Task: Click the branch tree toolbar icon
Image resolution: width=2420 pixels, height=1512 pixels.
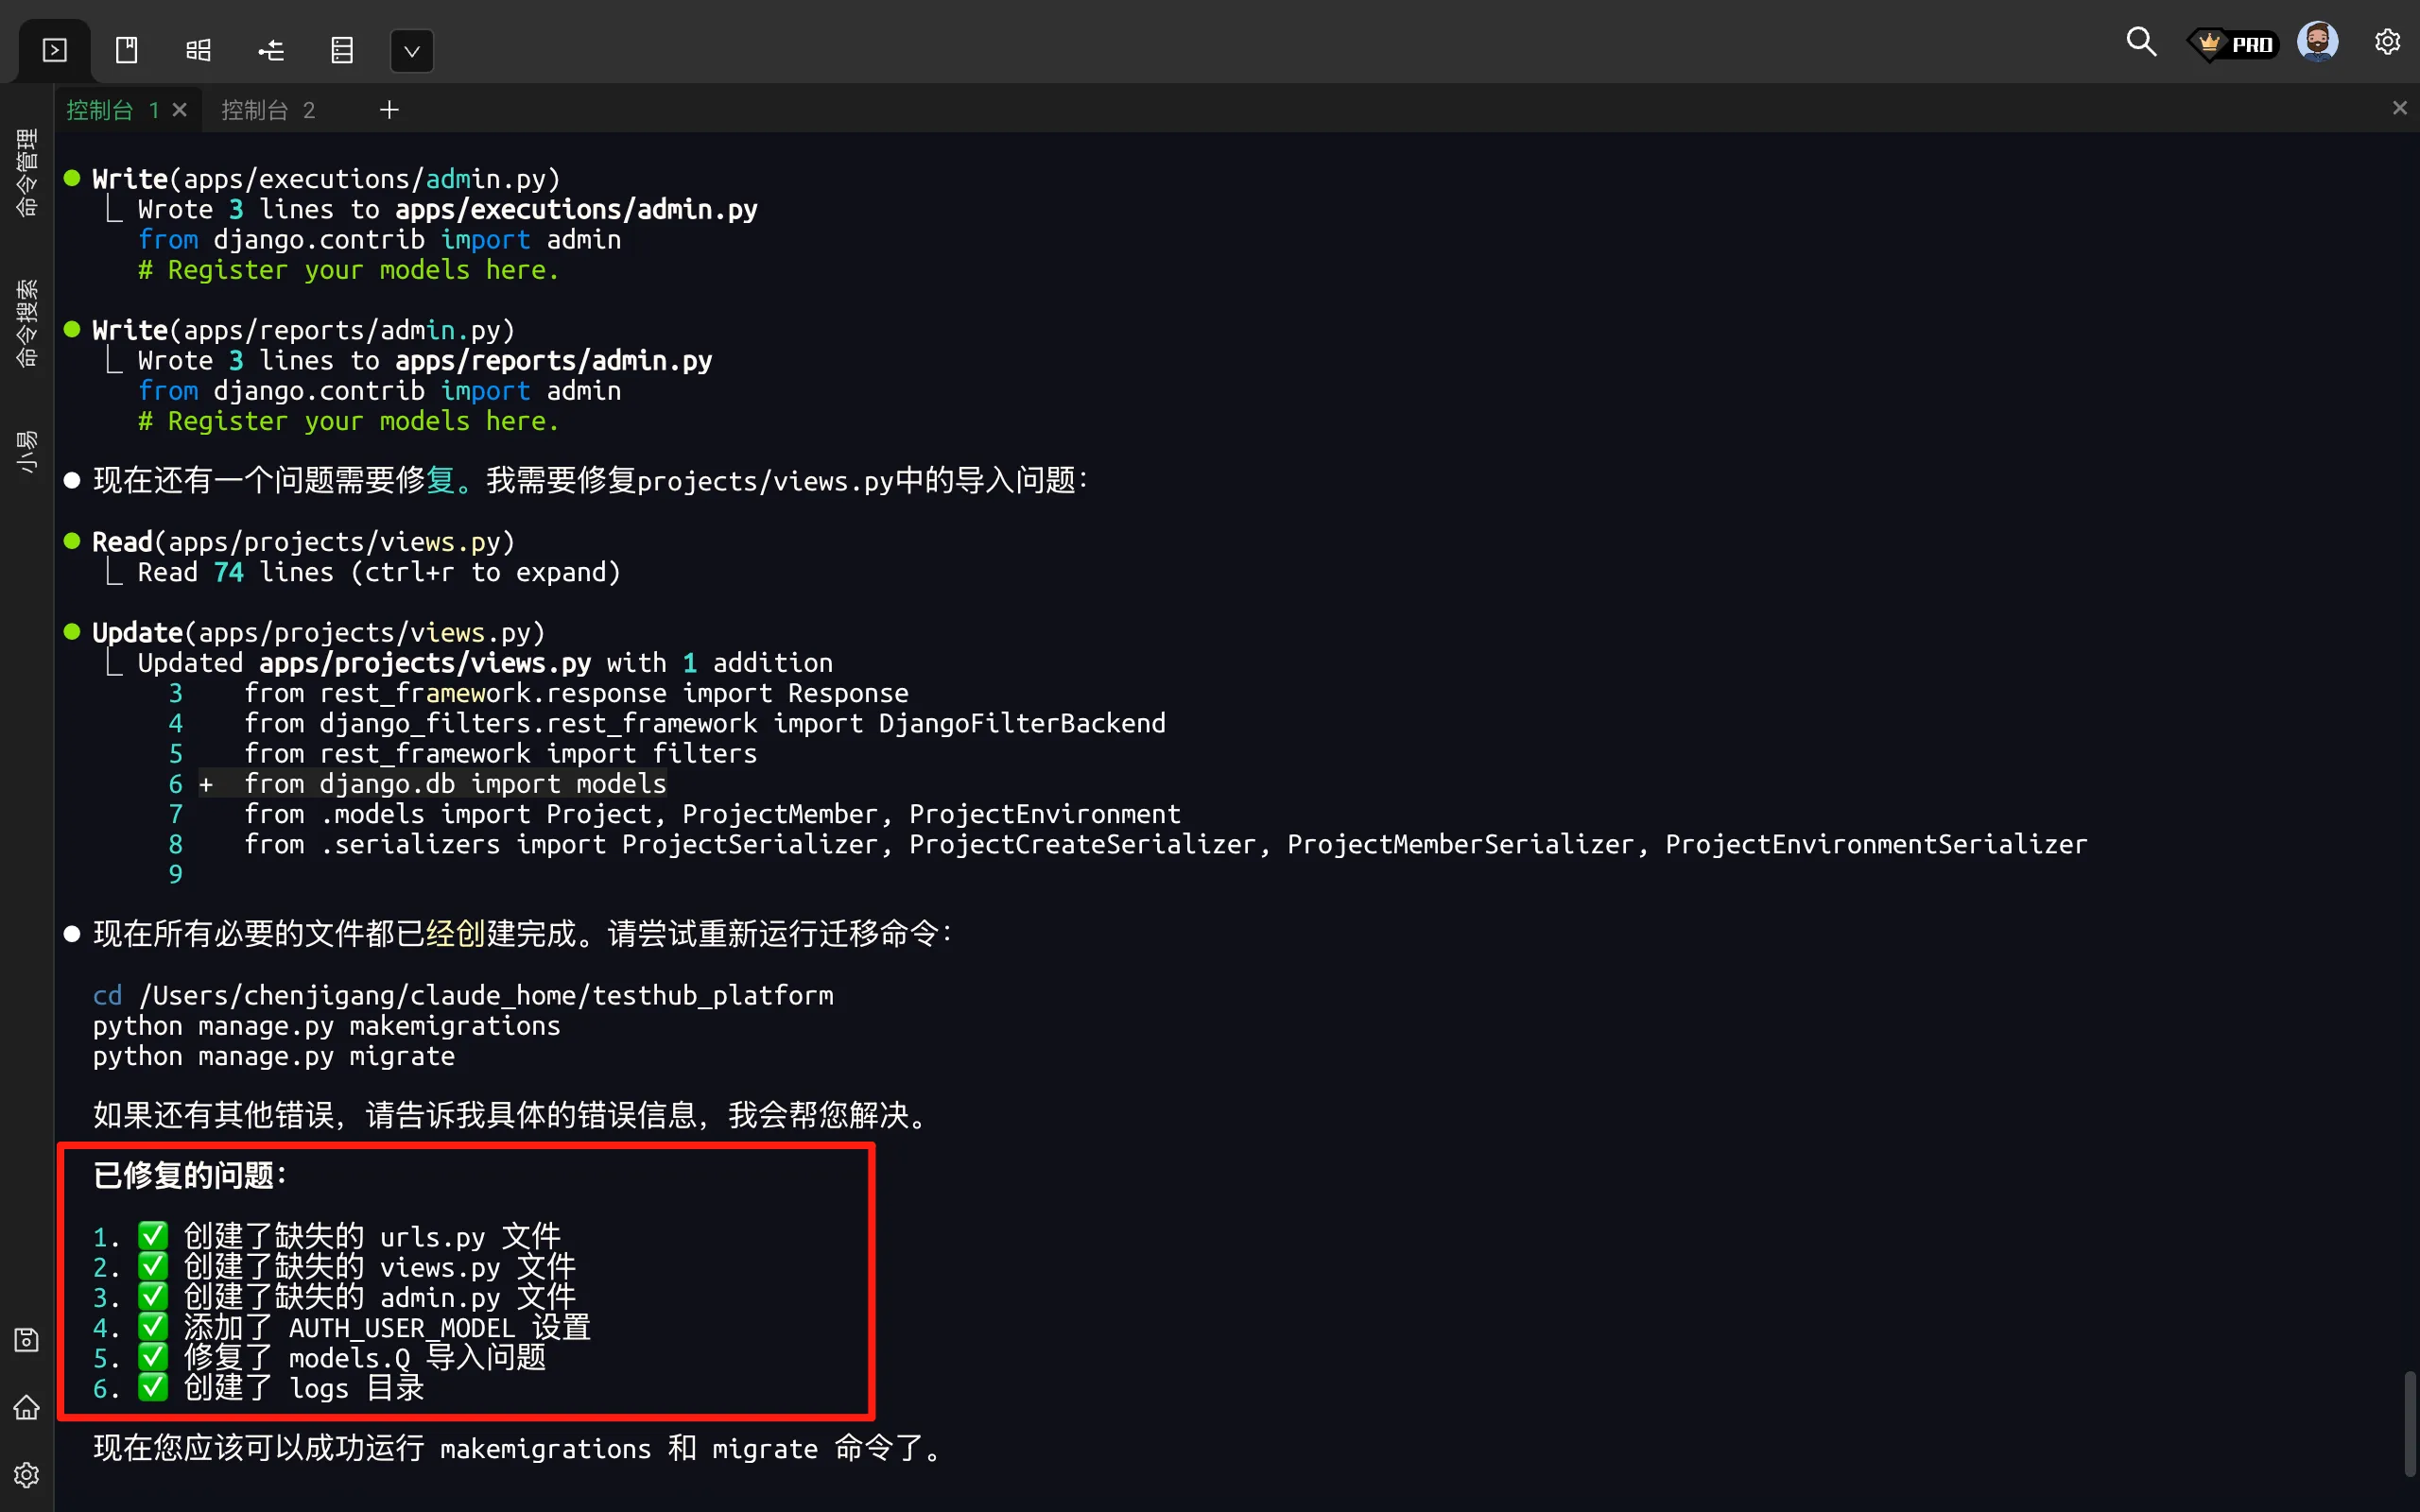Action: pyautogui.click(x=271, y=50)
